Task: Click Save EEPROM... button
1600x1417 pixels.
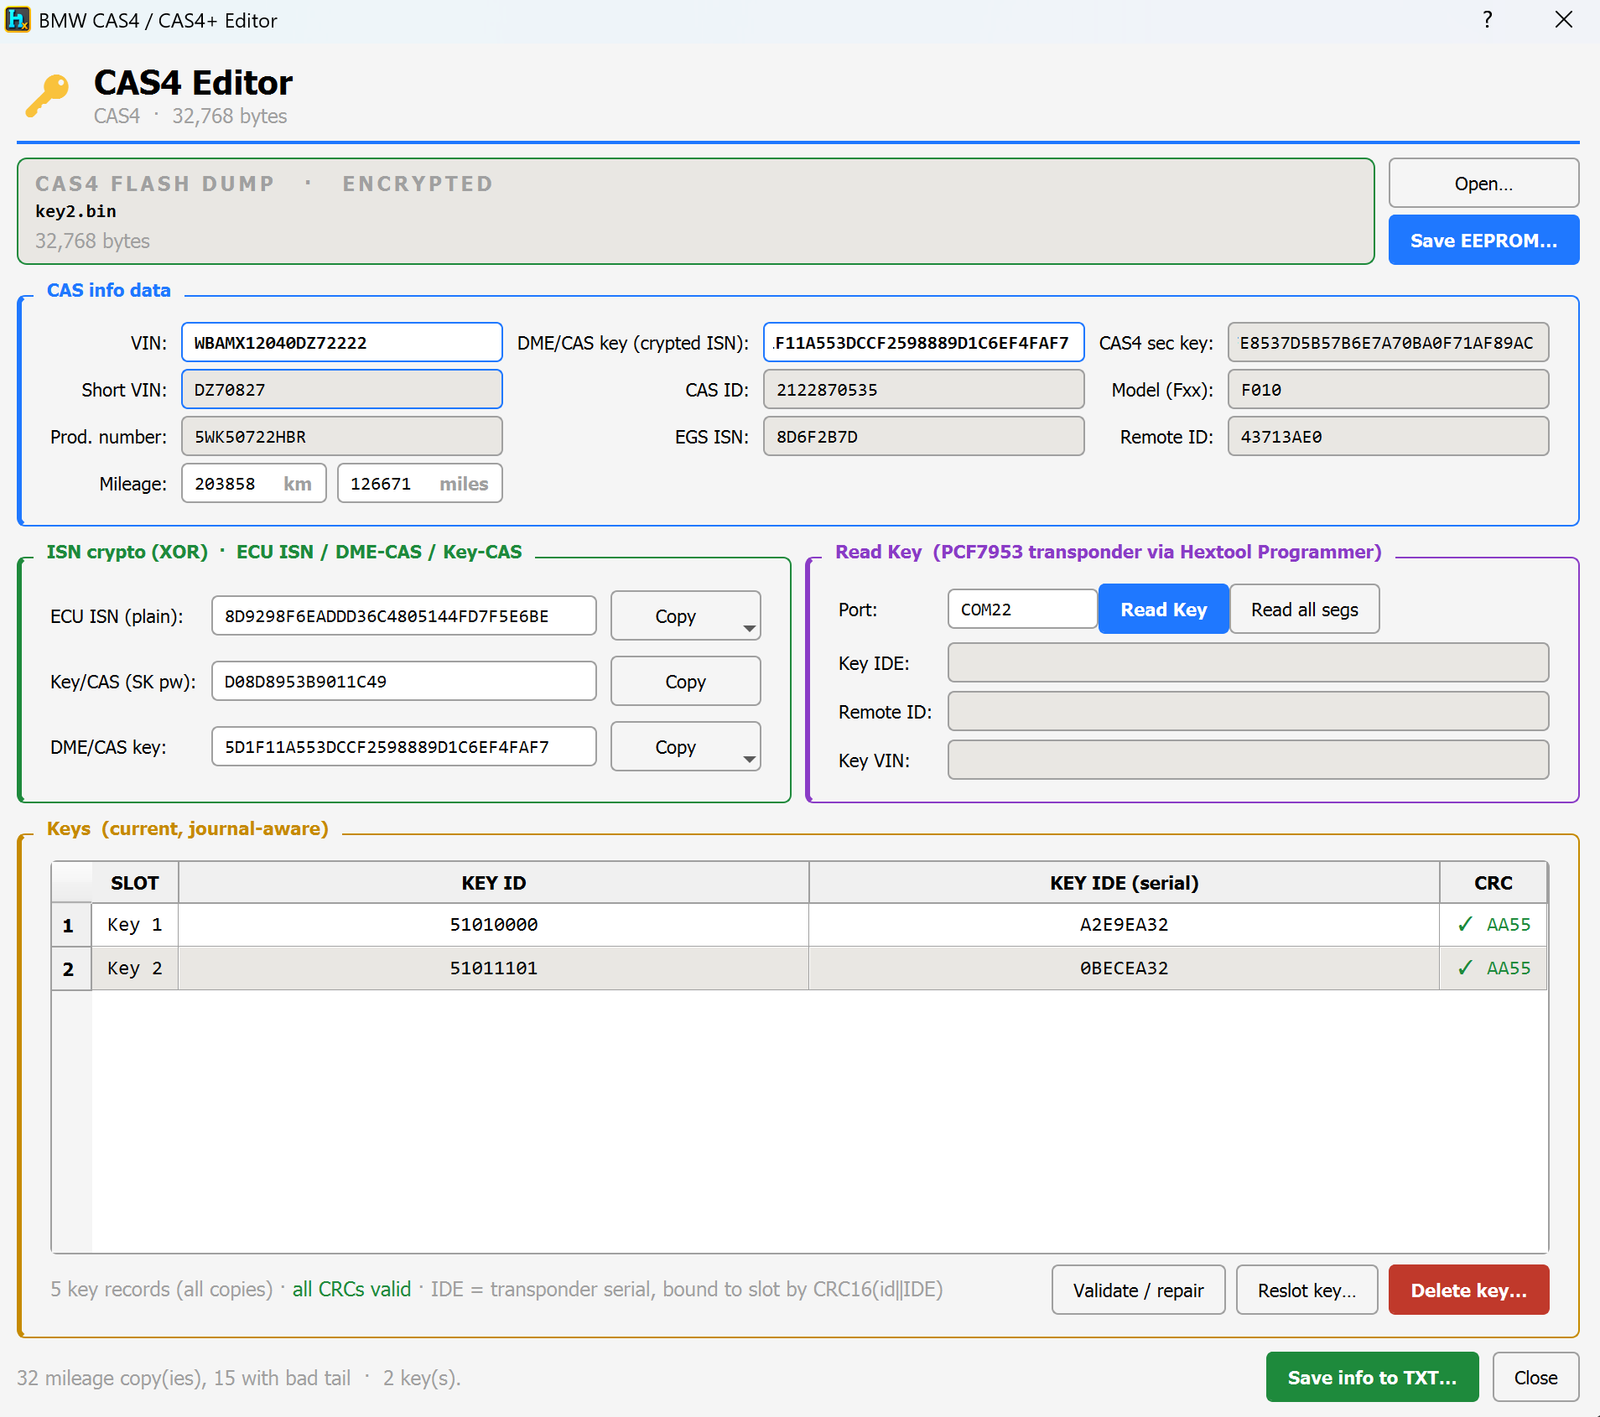Action: click(1483, 240)
